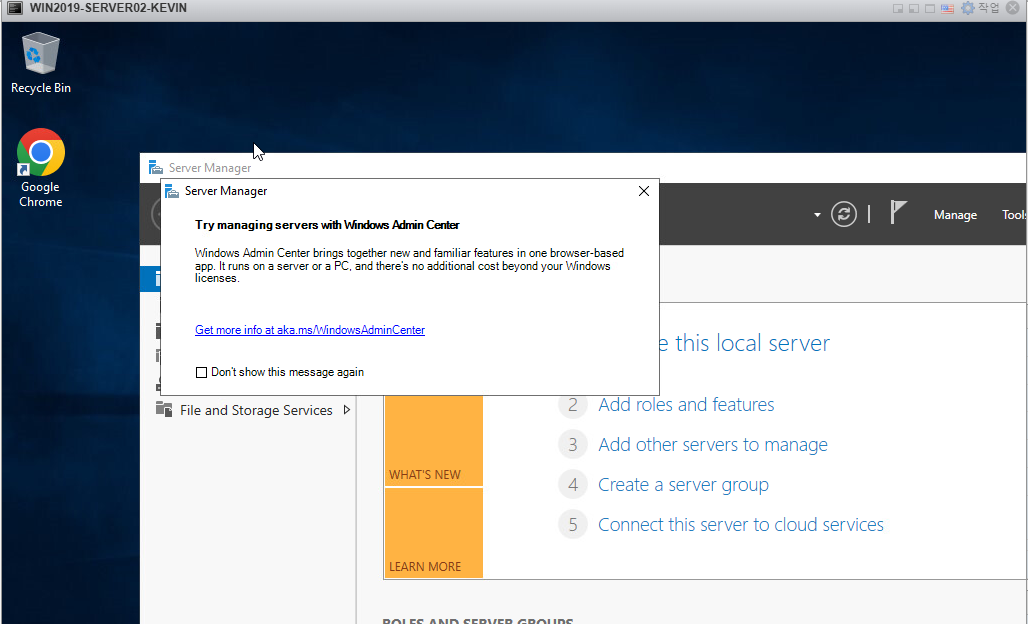Screen dimensions: 1028x624
Task: Open the WHAT'S NEW orange tile
Action: (434, 440)
